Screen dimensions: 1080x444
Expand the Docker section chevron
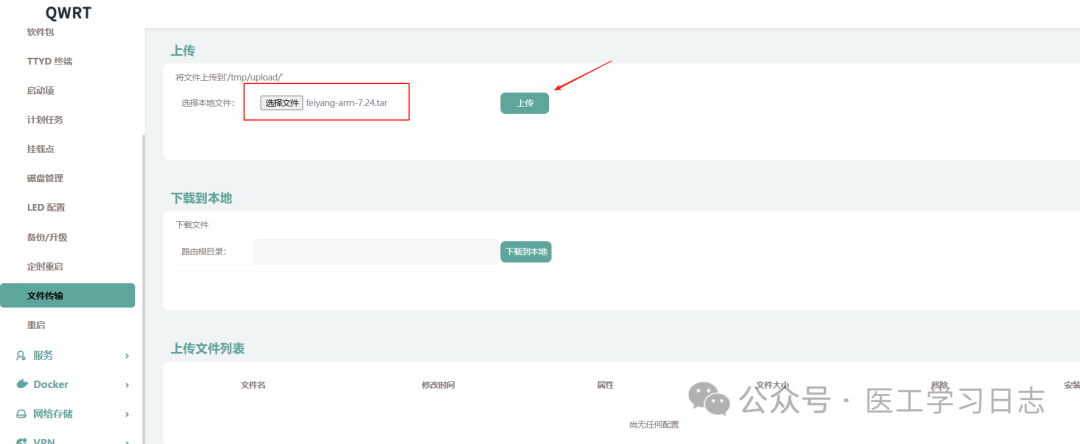coord(127,385)
